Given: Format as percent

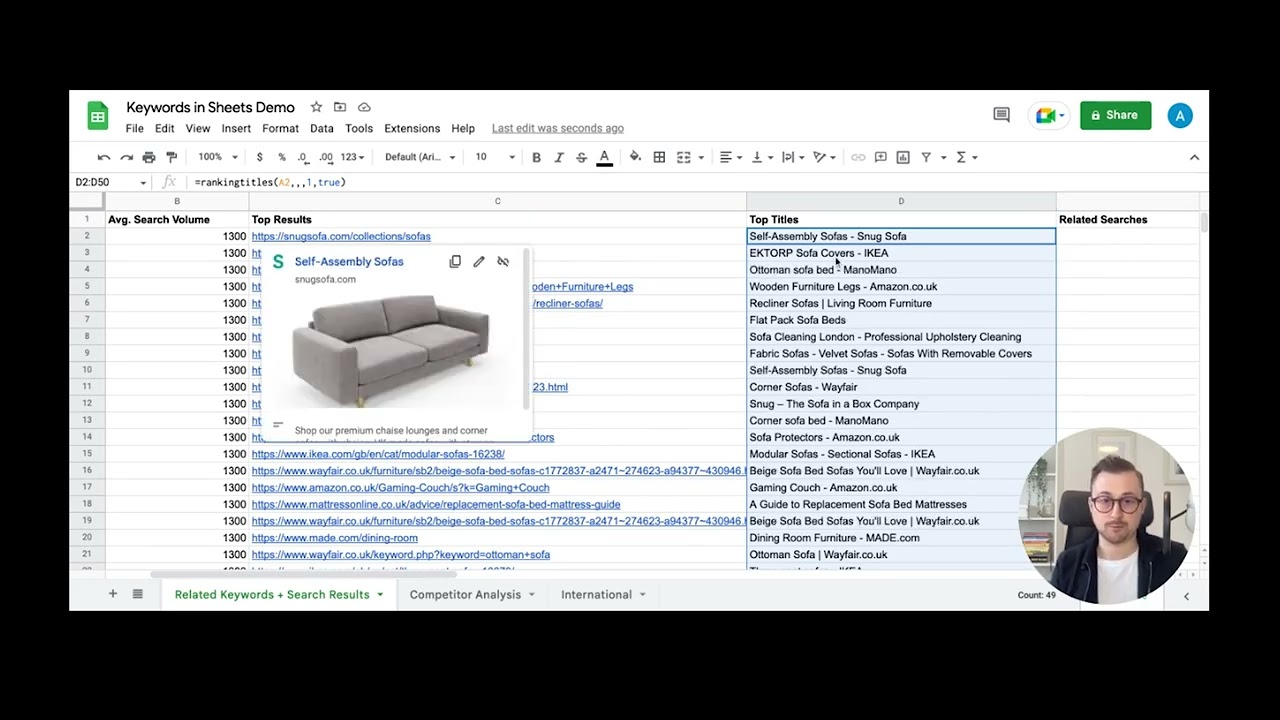Looking at the screenshot, I should click(282, 157).
